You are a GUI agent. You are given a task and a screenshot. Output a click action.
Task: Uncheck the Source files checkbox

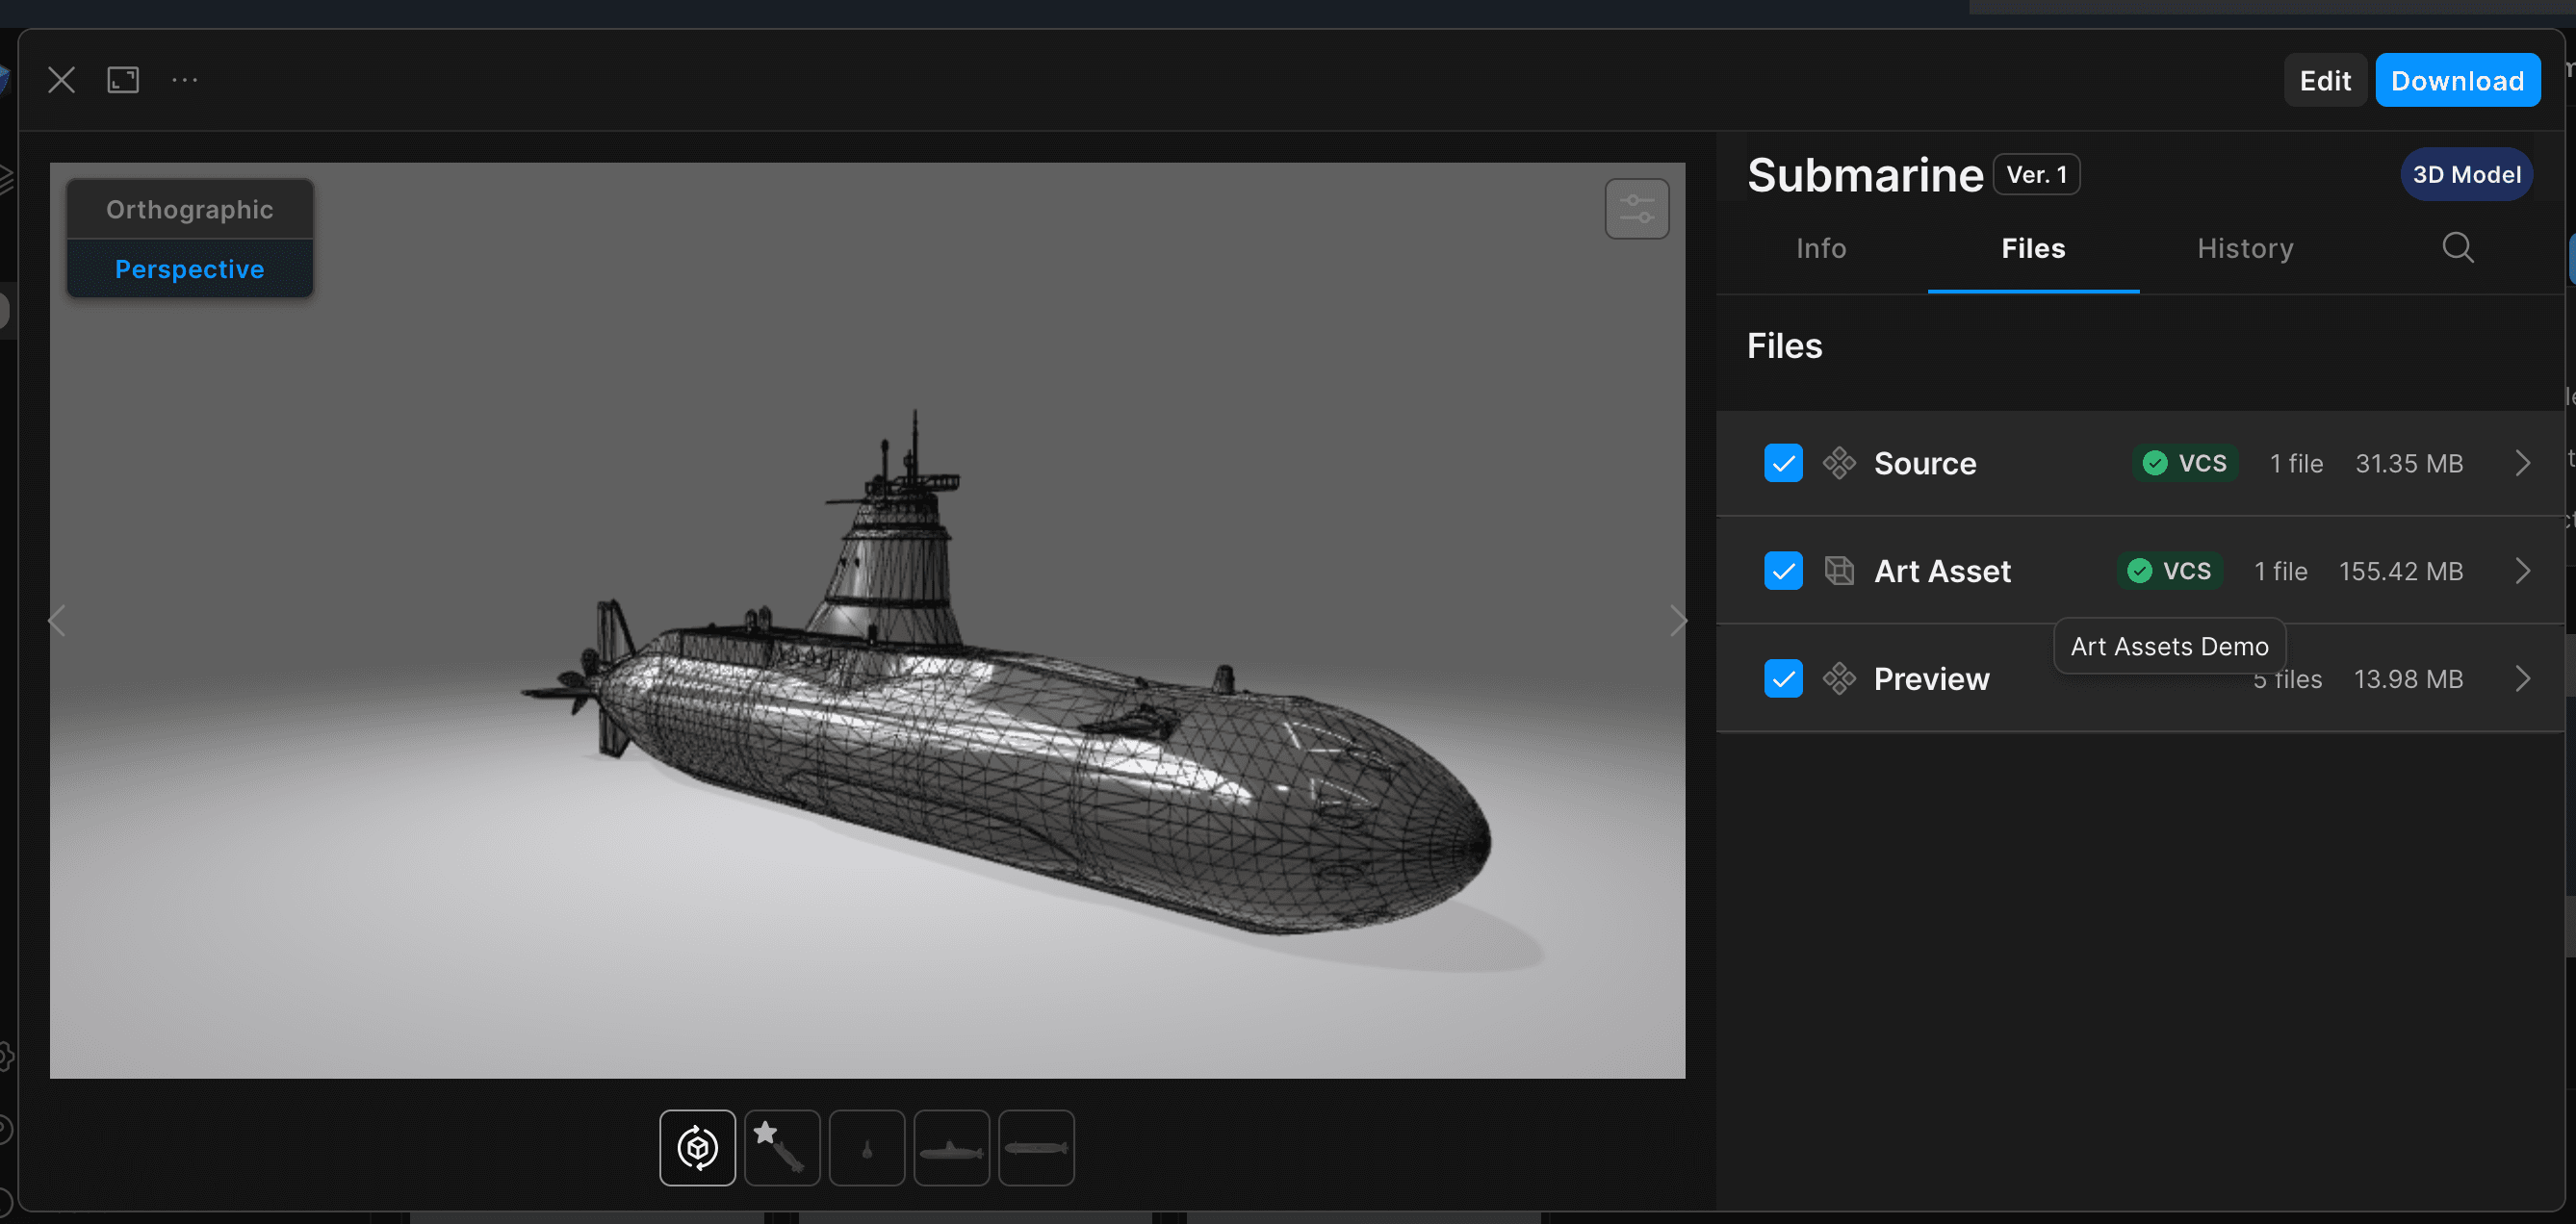tap(1783, 463)
